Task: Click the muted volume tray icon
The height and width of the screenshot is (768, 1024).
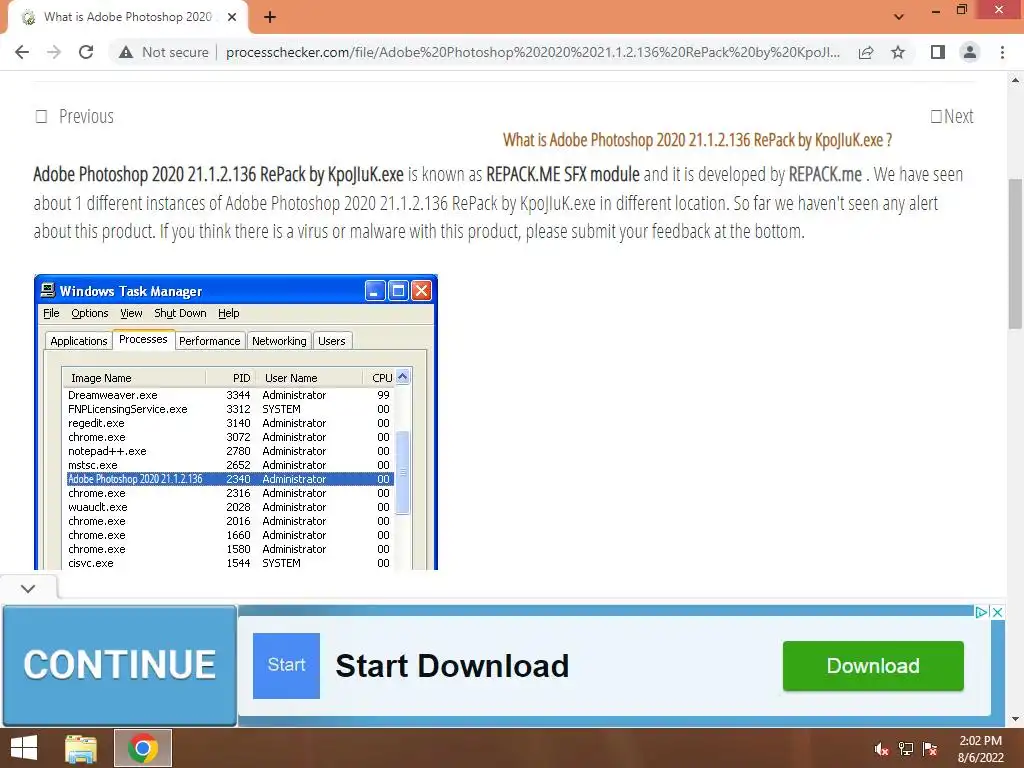Action: click(881, 749)
